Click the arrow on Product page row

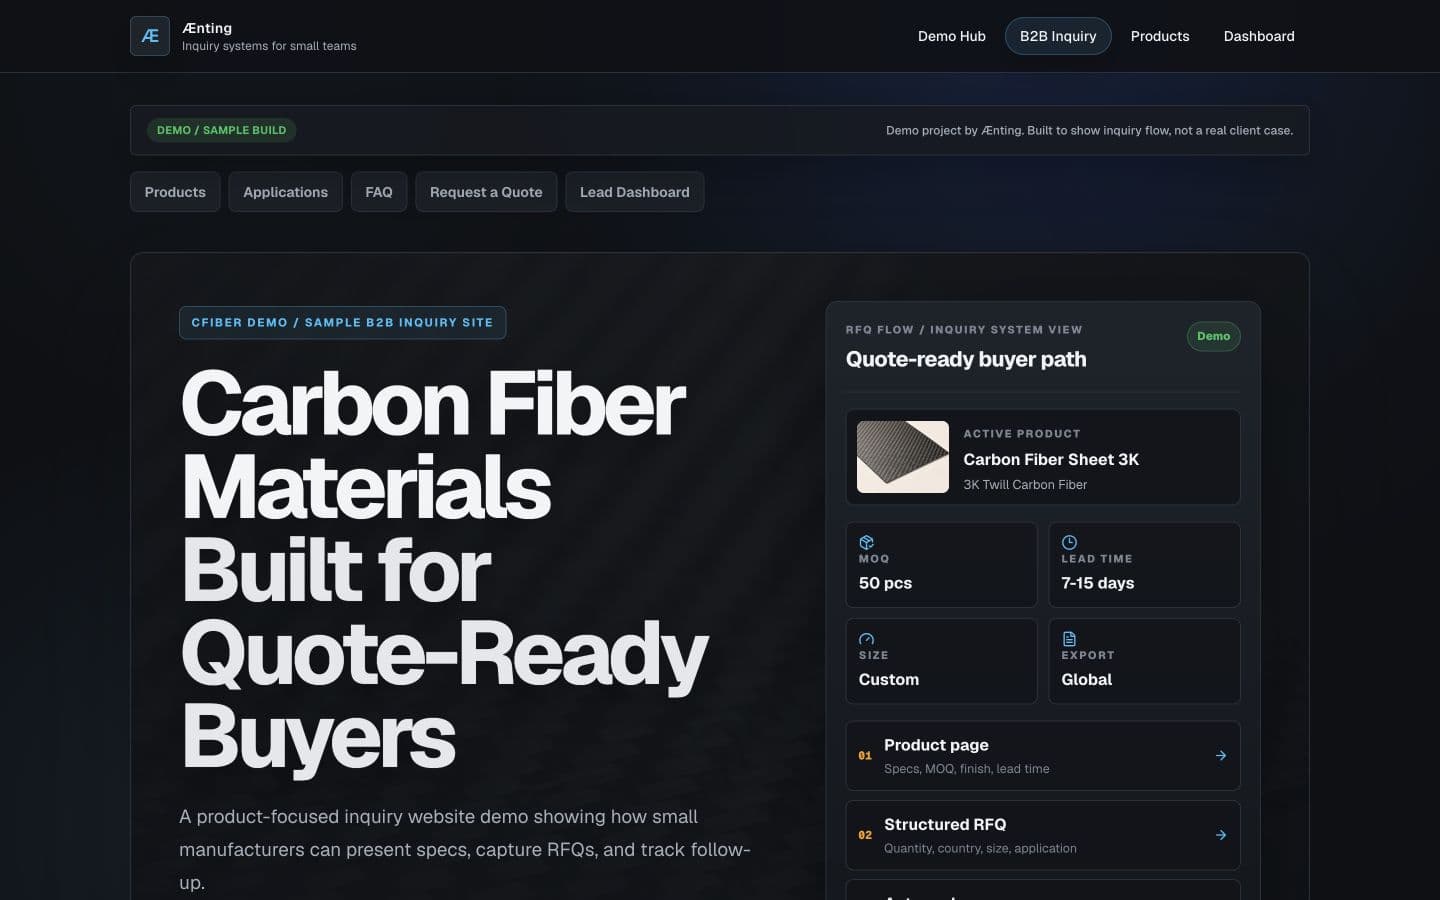1221,756
